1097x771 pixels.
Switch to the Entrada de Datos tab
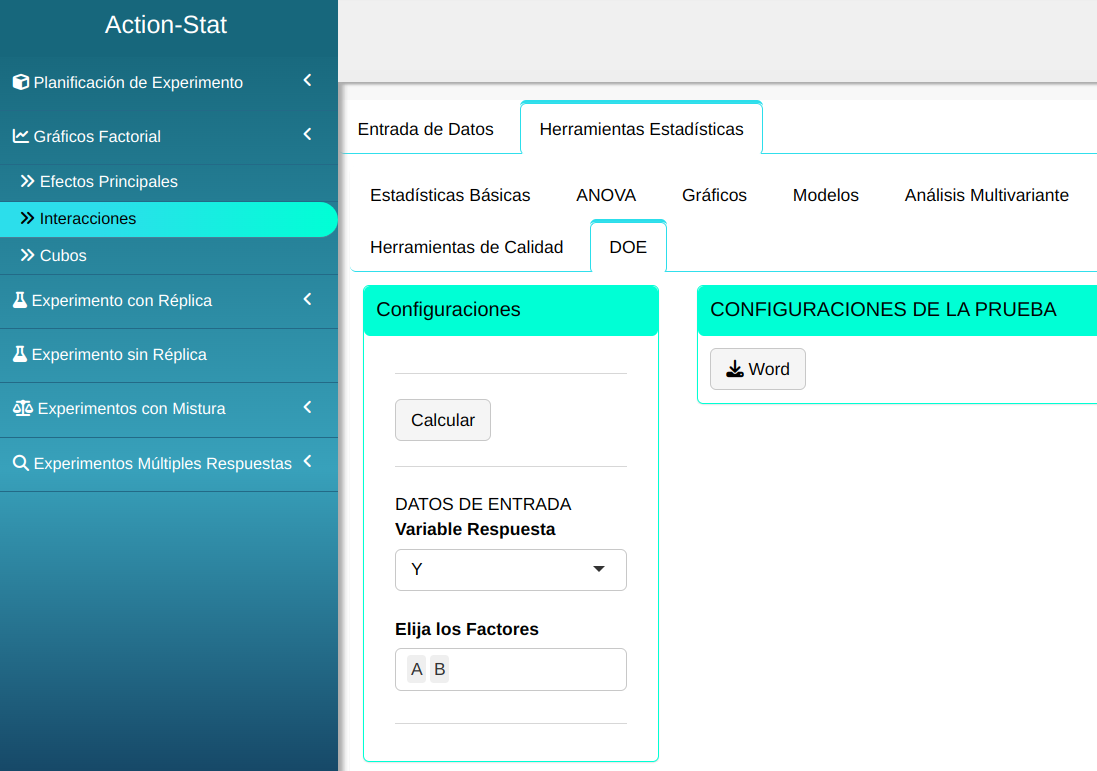coord(425,129)
